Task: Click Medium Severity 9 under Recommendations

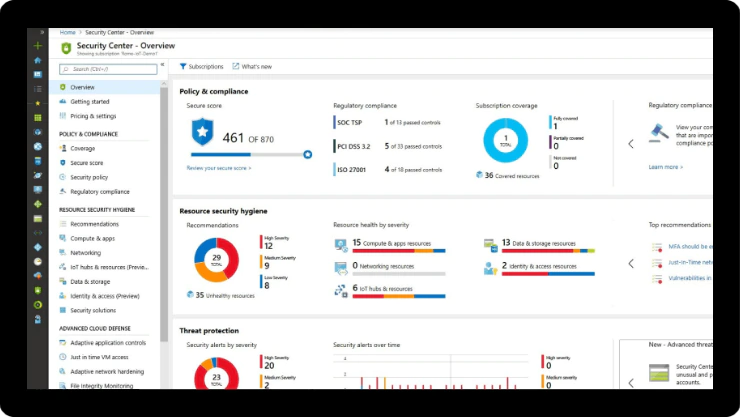Action: coord(278,262)
